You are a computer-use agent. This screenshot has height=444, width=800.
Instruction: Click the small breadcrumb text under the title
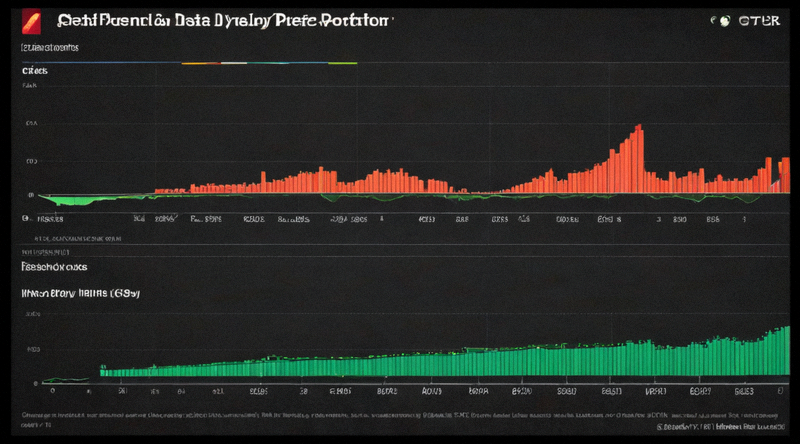50,48
